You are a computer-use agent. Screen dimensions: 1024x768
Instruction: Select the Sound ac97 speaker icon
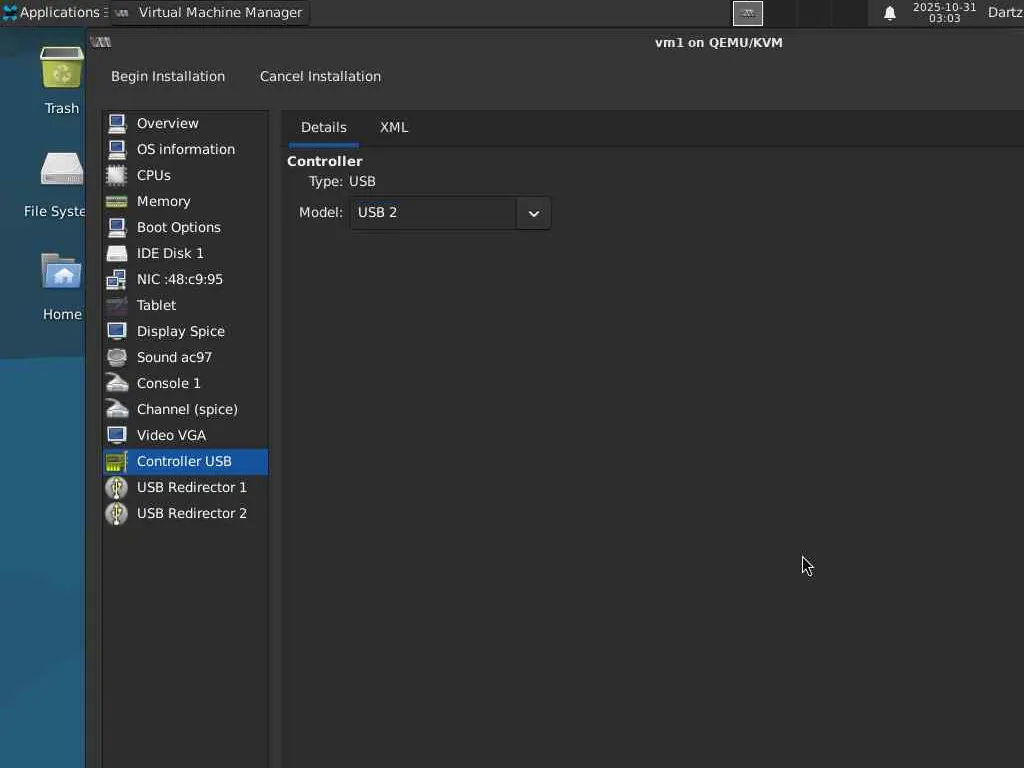point(117,357)
